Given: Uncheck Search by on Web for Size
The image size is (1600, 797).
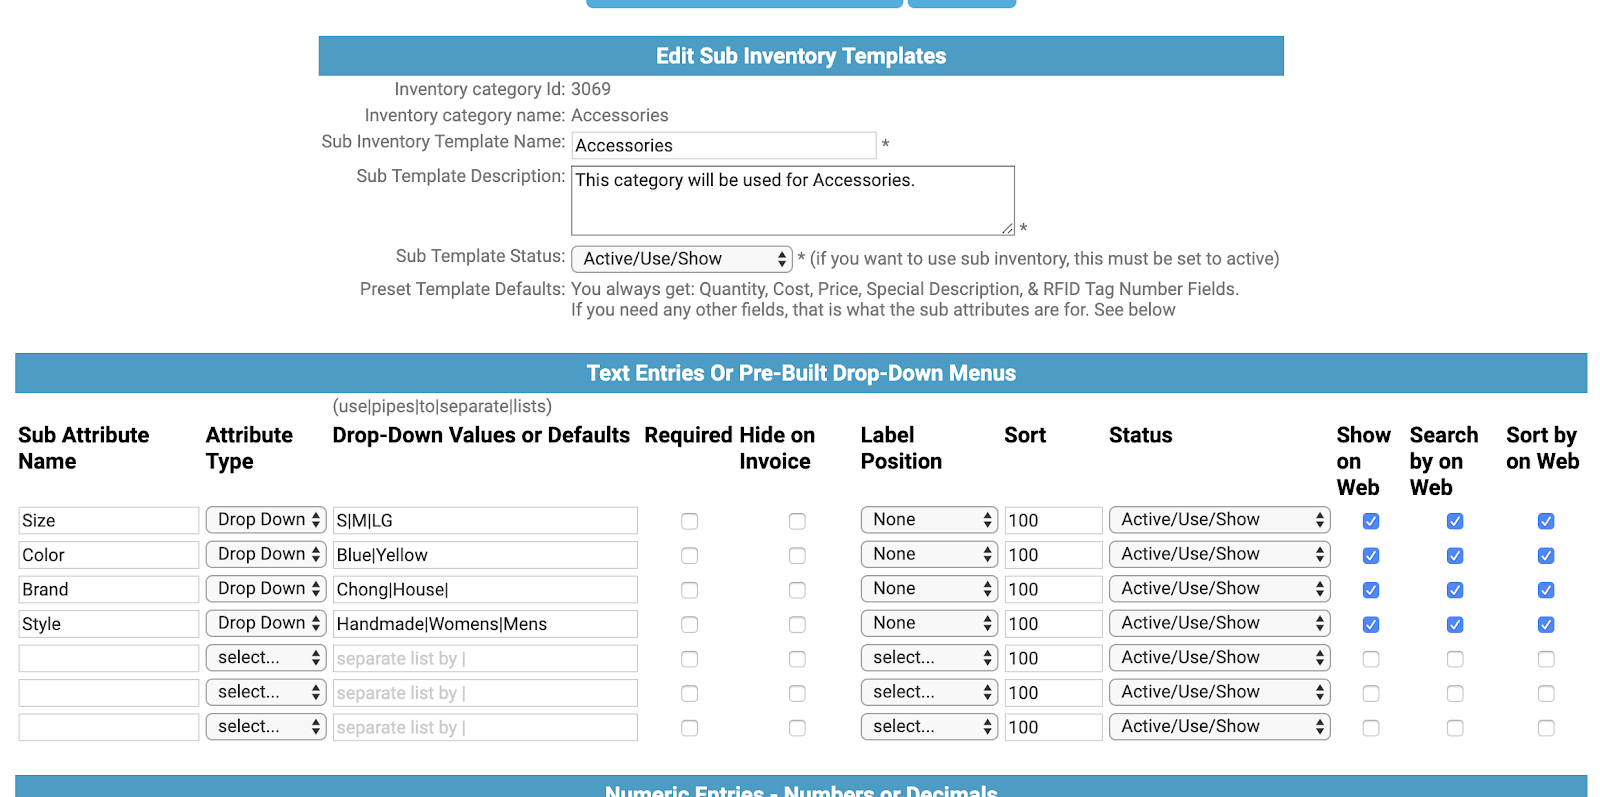Looking at the screenshot, I should tap(1455, 521).
